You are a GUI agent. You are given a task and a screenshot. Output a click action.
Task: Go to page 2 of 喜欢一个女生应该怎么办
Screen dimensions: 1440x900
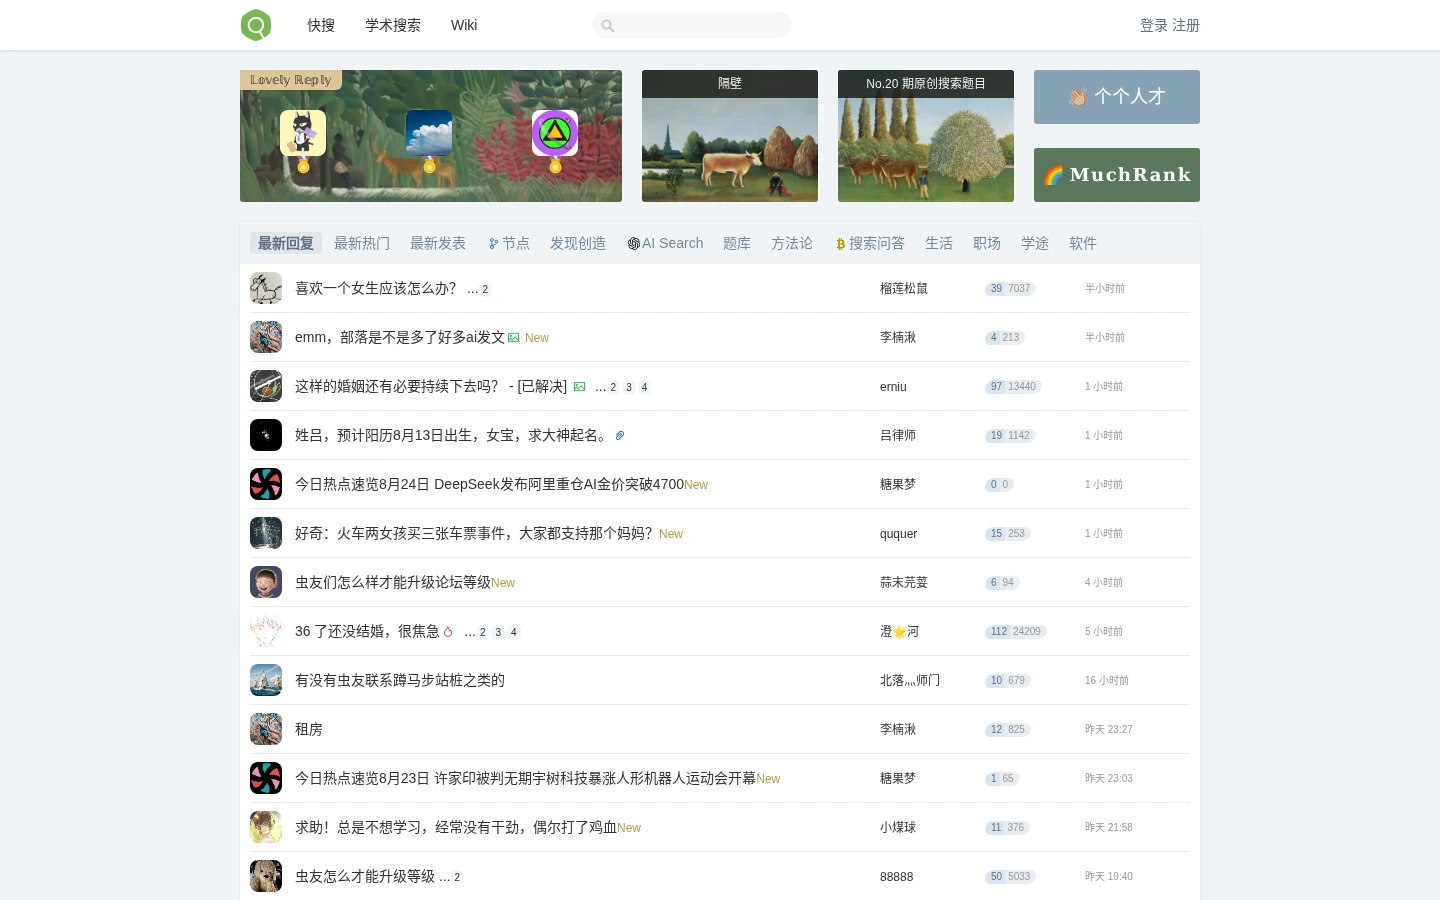[x=485, y=289]
